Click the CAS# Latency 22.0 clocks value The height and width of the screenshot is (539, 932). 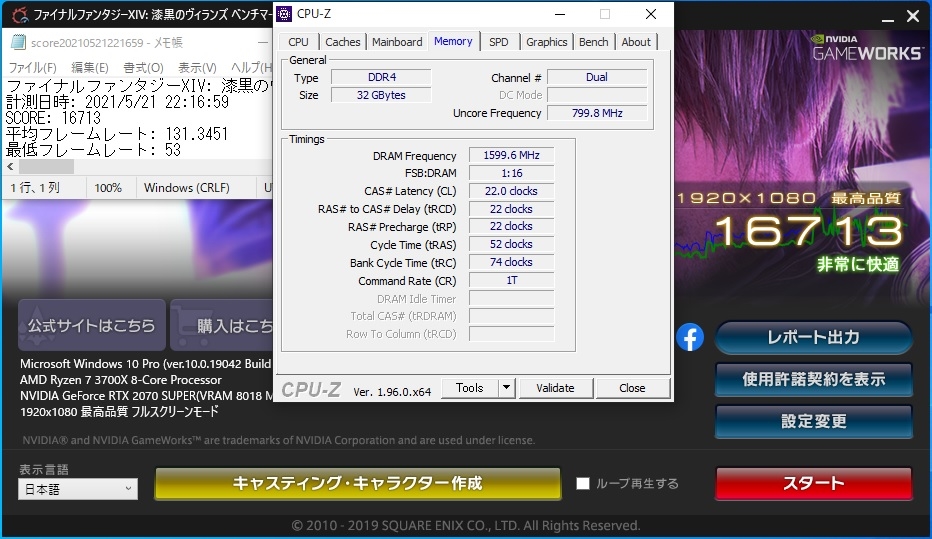click(511, 191)
